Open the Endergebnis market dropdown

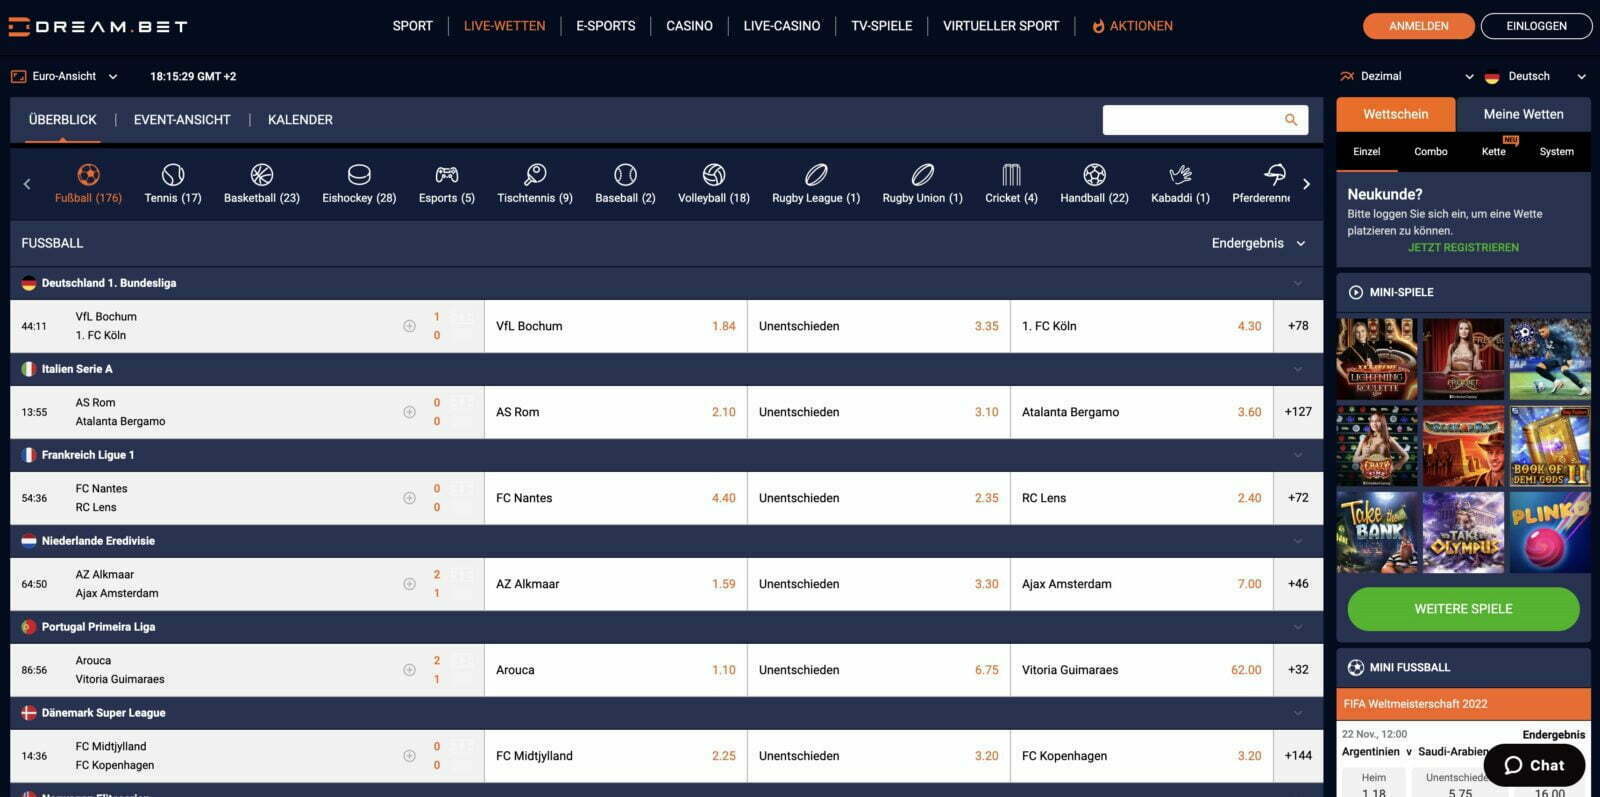[1259, 243]
